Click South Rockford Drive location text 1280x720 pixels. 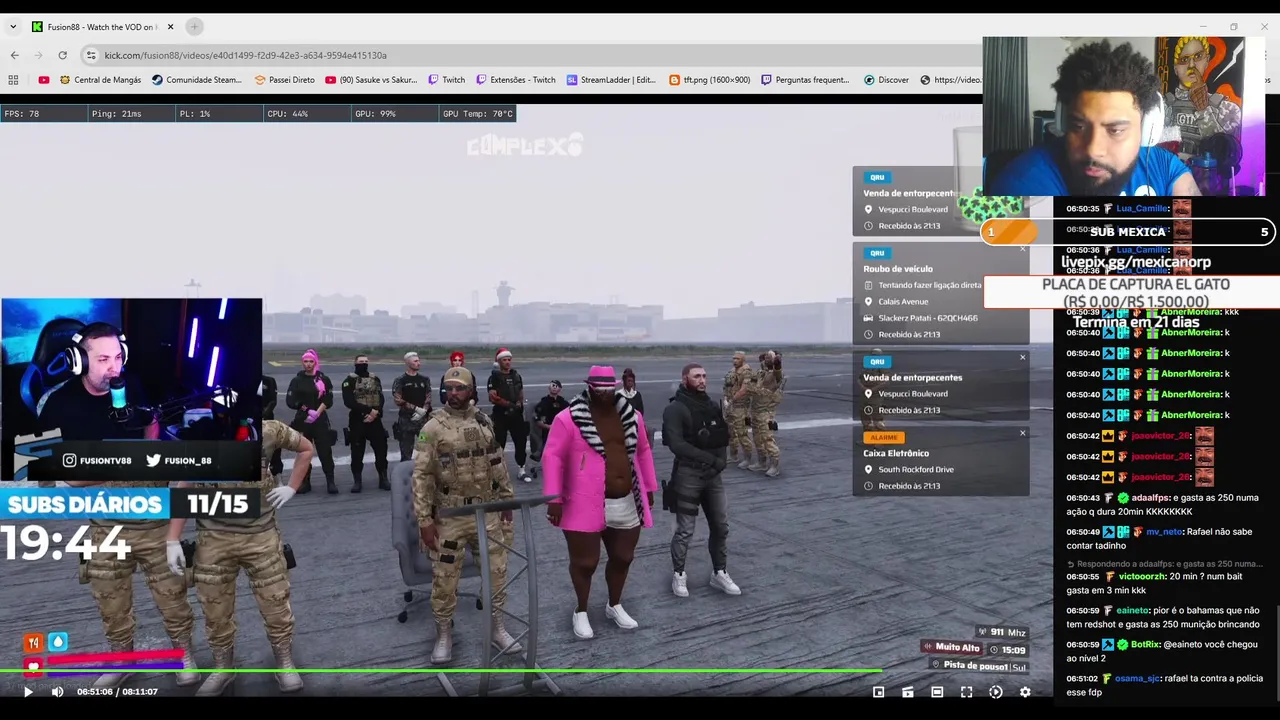pyautogui.click(x=916, y=469)
